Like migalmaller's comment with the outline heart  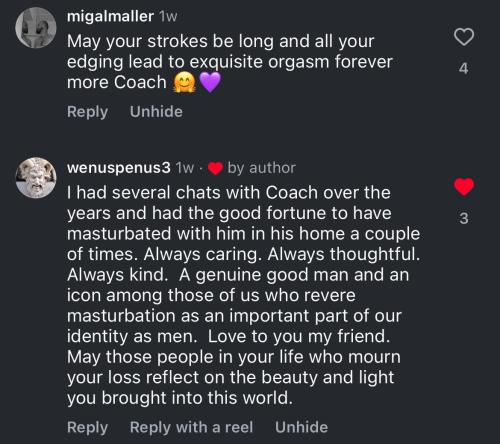coord(464,37)
